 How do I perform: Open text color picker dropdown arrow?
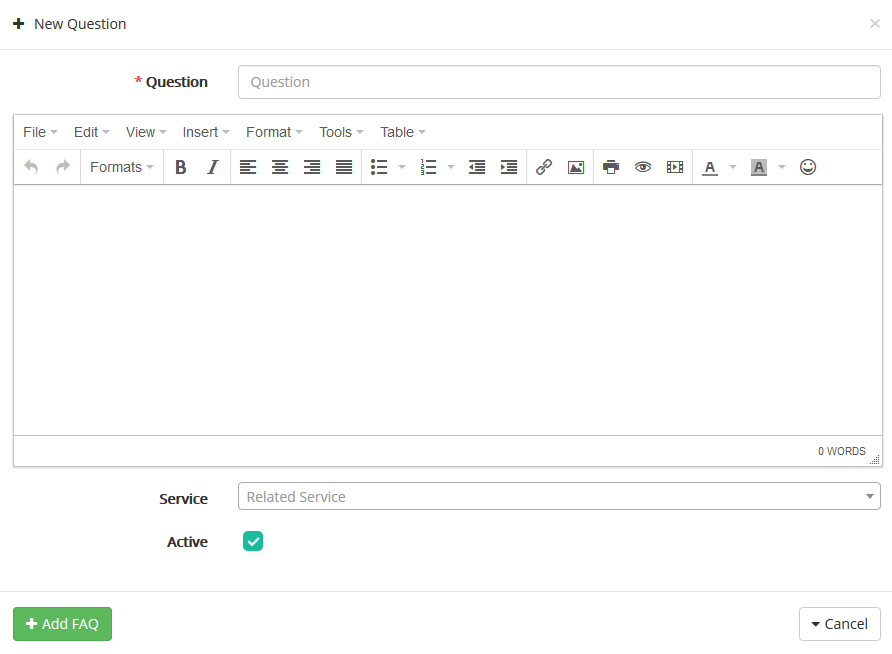click(733, 167)
